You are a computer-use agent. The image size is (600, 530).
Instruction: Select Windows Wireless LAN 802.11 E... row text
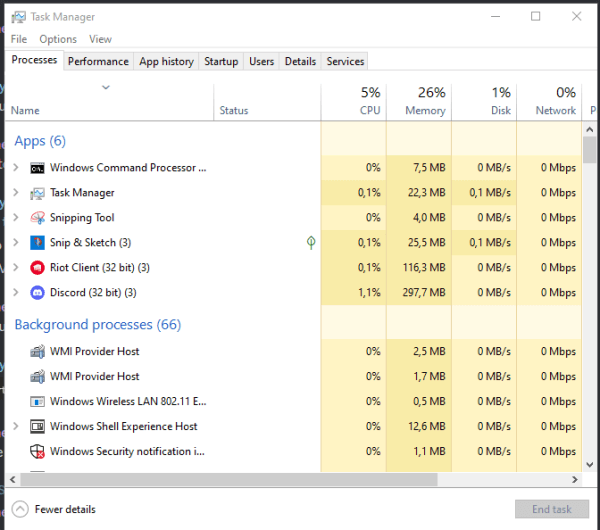point(128,401)
